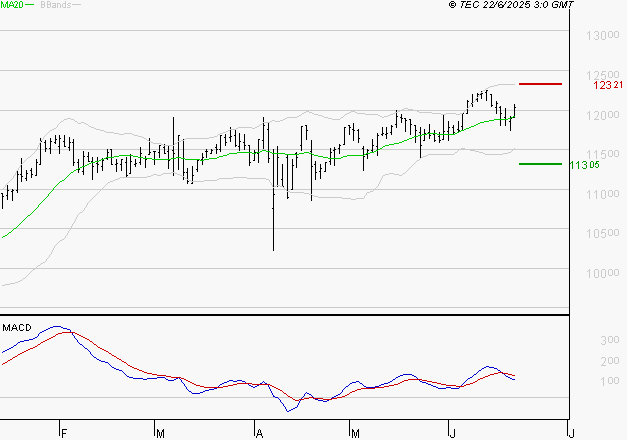Screen dimensions: 627x440
Task: Click the MA20 legend label
Action: click(x=11, y=5)
